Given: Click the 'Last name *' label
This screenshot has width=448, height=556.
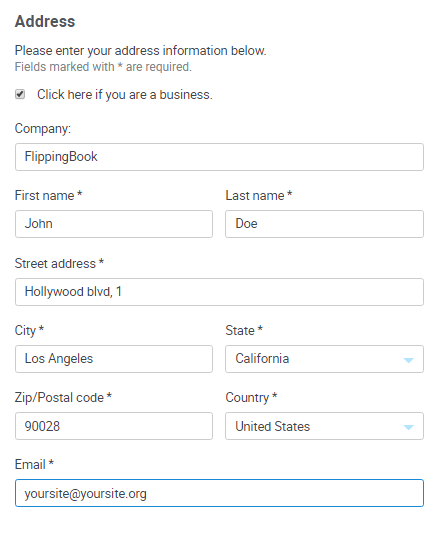Looking at the screenshot, I should pyautogui.click(x=259, y=195).
